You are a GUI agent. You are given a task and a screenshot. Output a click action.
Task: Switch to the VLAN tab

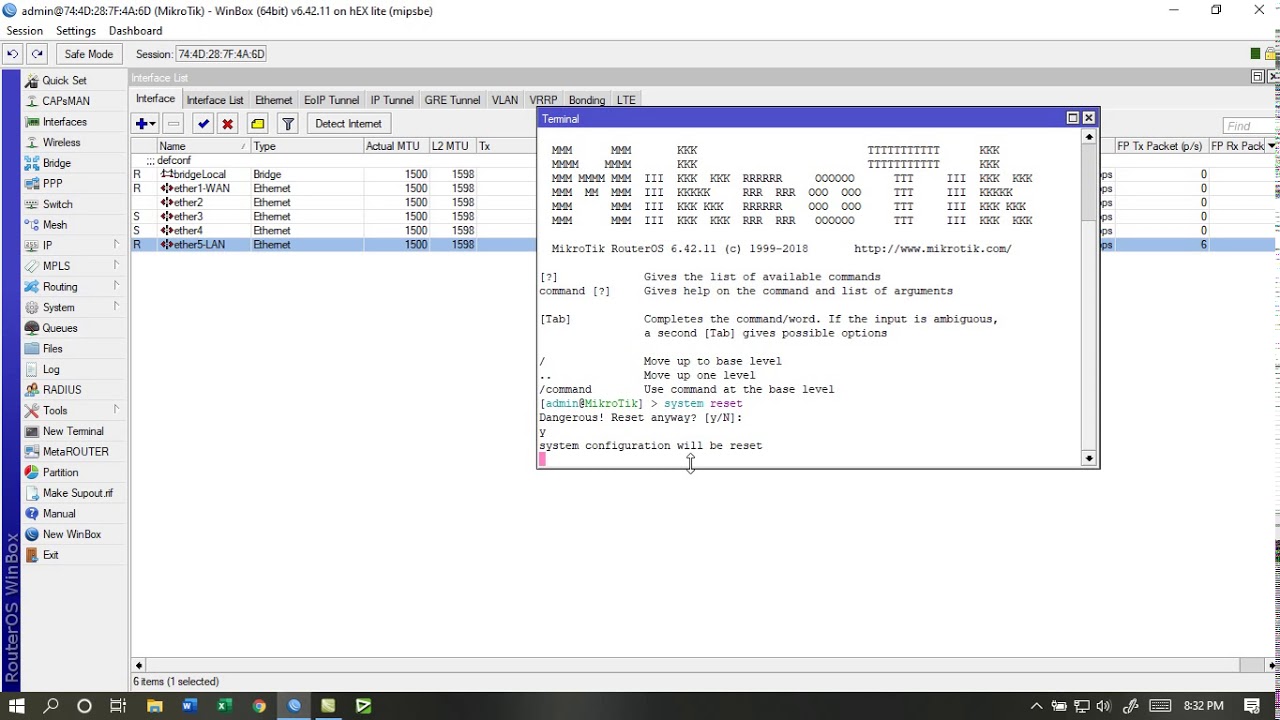click(505, 100)
